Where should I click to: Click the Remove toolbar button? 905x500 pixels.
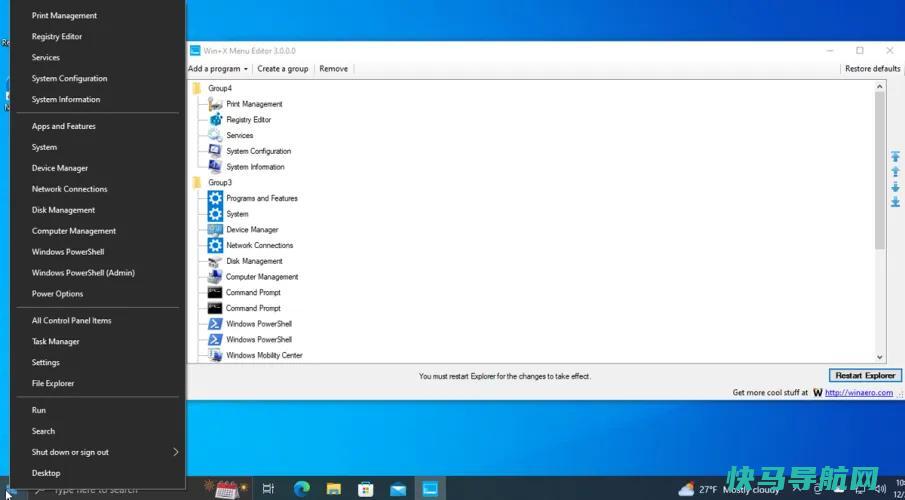pos(334,69)
